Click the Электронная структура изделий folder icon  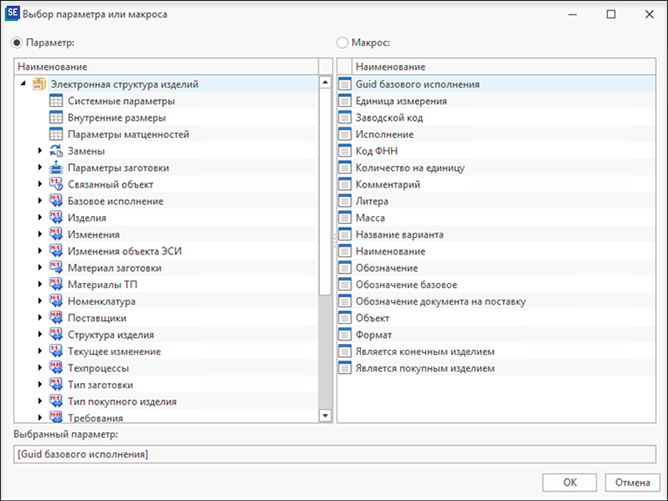pyautogui.click(x=39, y=84)
